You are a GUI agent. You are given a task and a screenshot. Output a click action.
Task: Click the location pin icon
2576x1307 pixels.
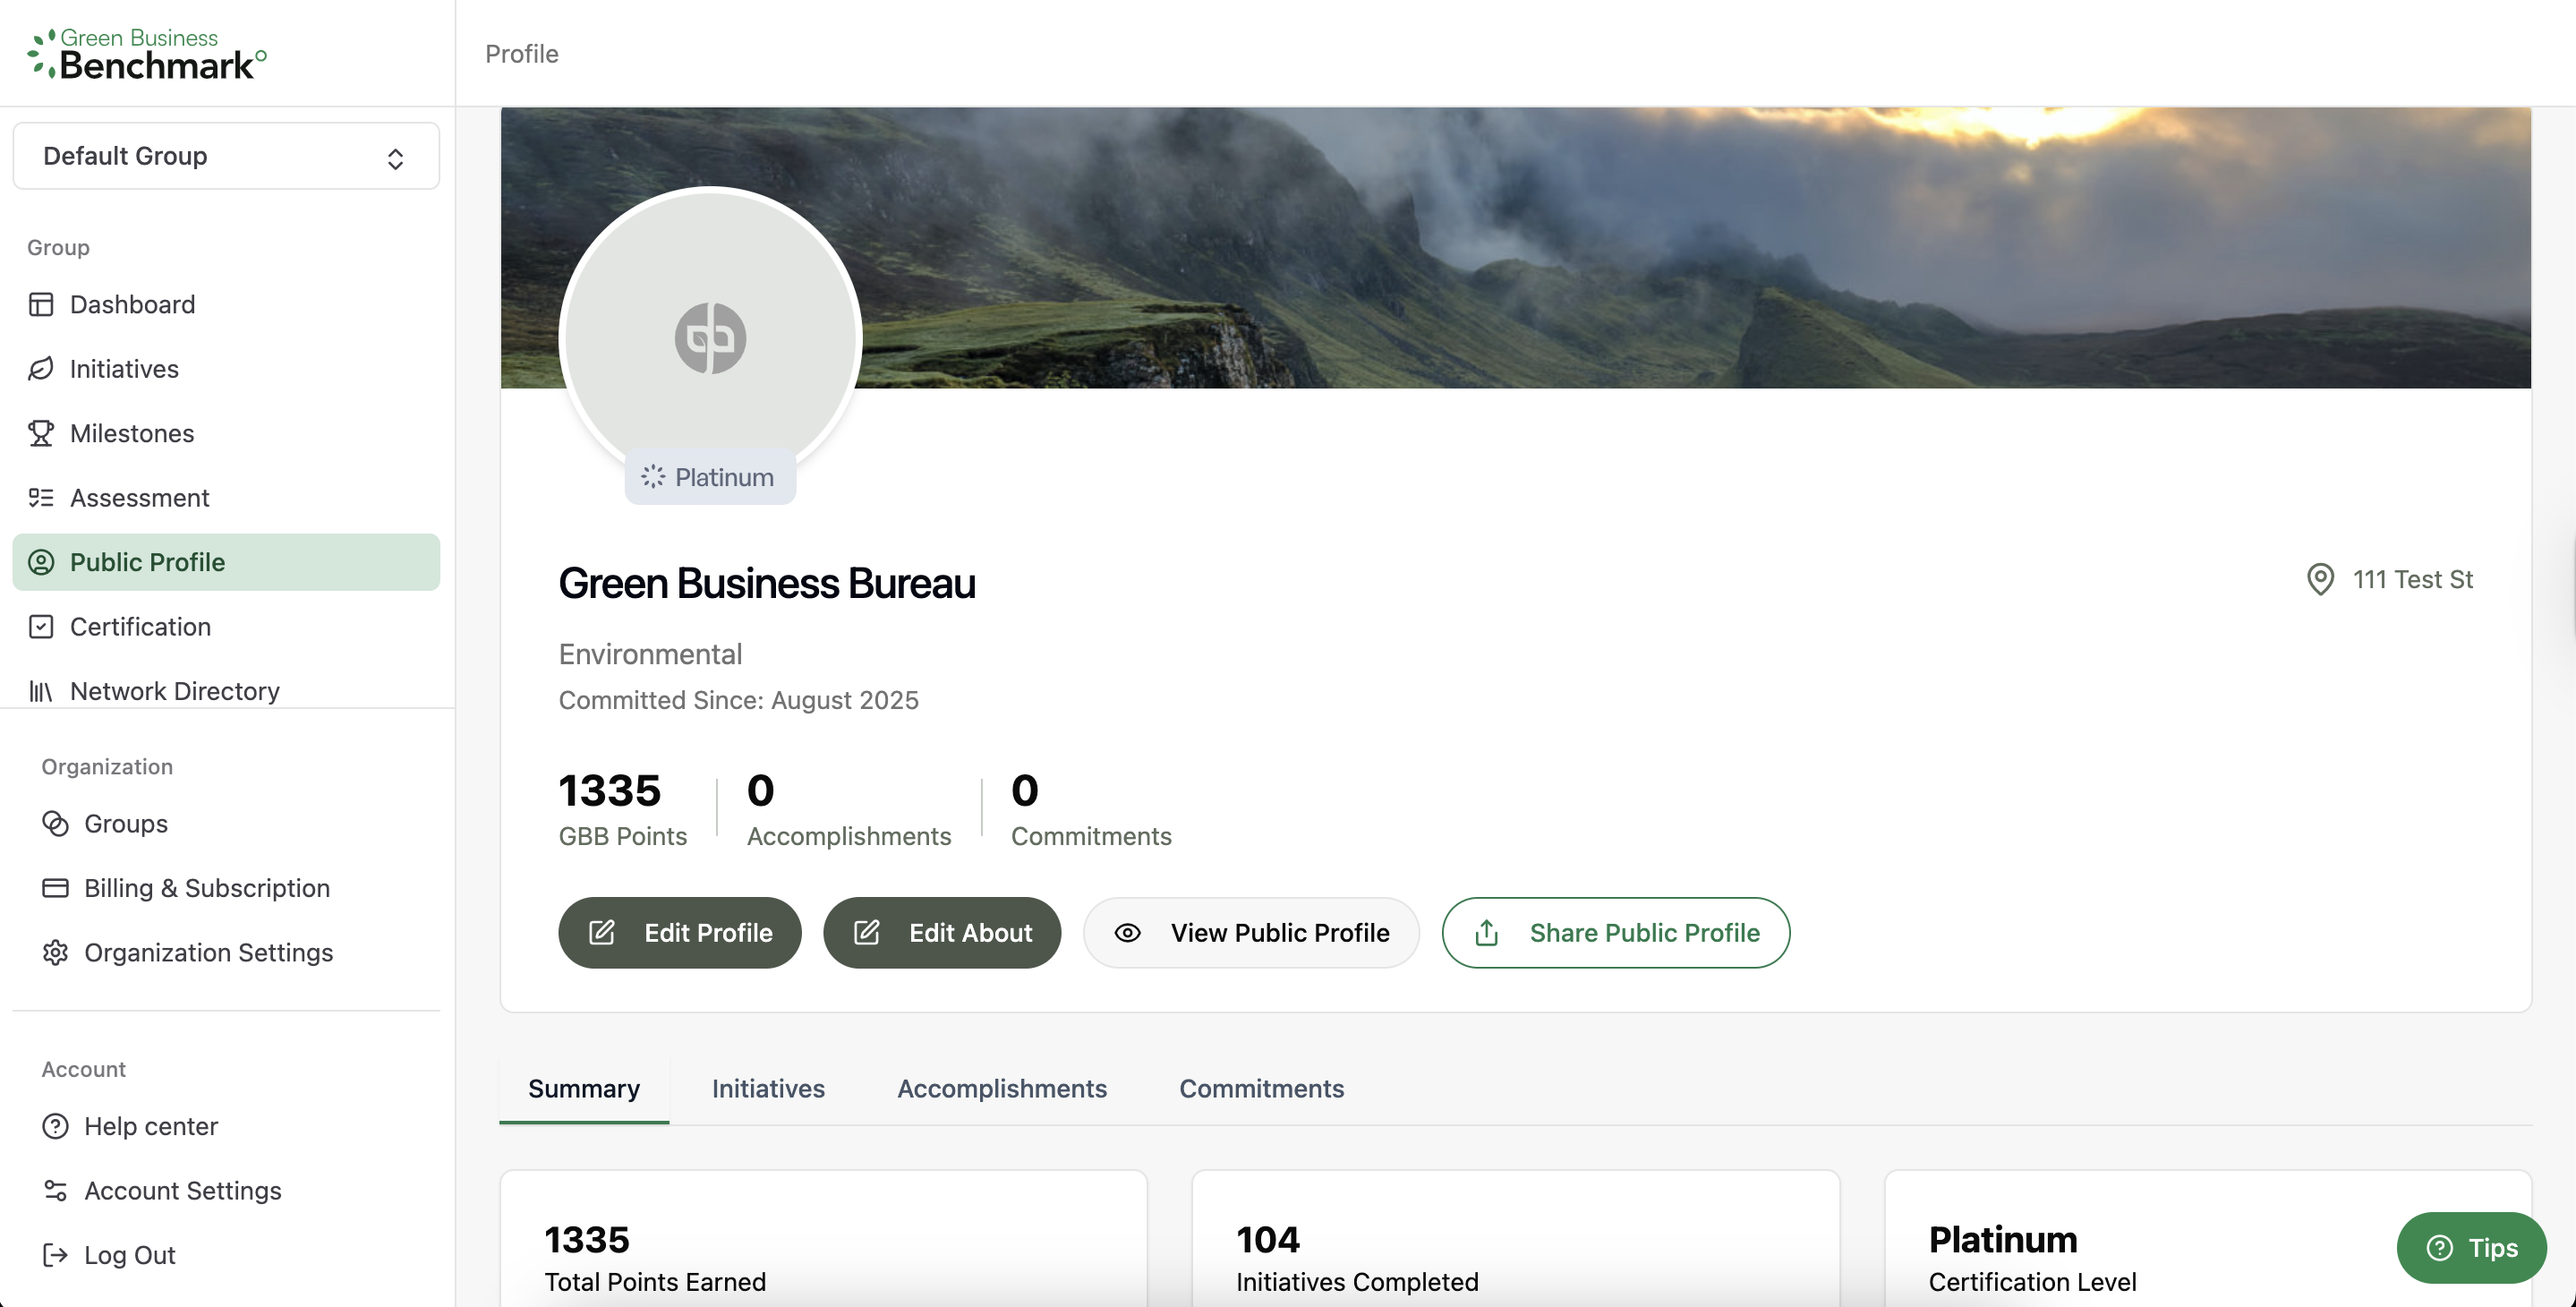(x=2320, y=579)
